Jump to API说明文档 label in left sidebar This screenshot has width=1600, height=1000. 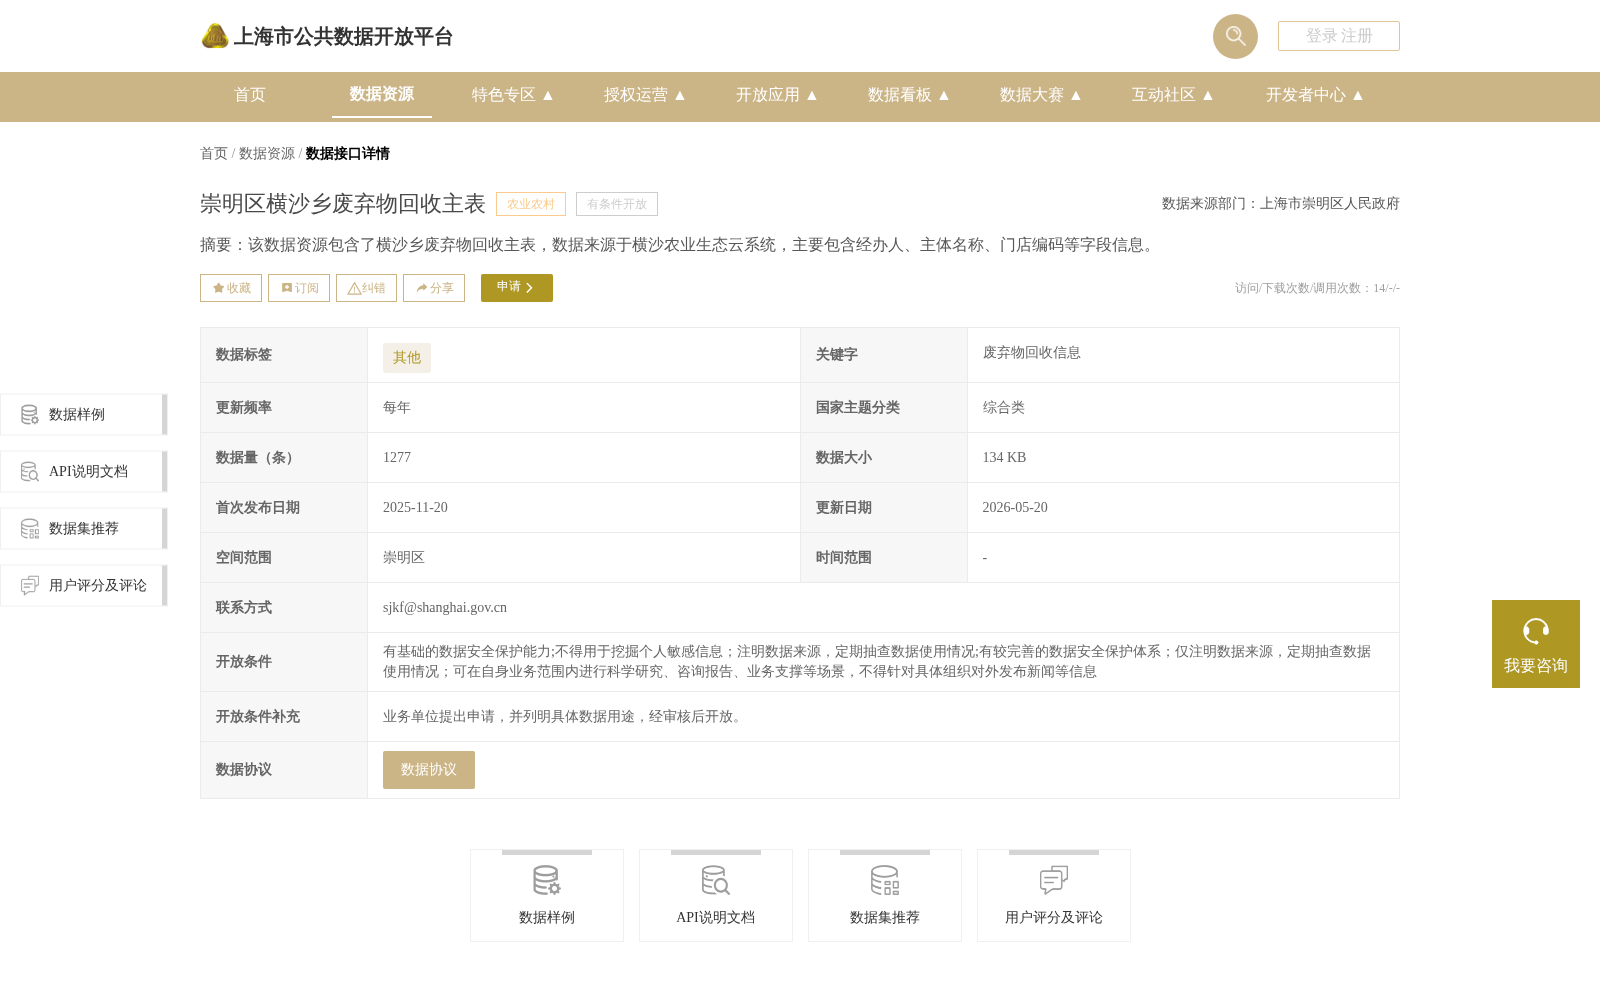pyautogui.click(x=88, y=472)
